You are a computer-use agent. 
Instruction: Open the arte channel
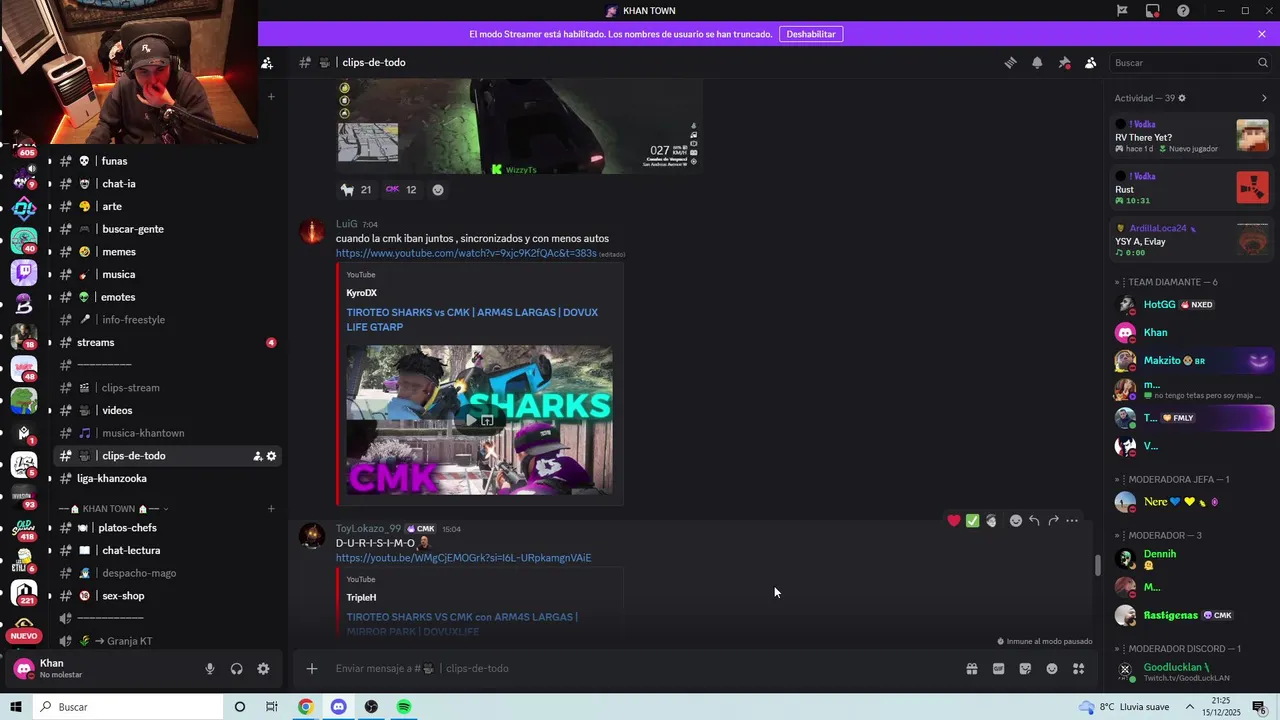coord(167,206)
